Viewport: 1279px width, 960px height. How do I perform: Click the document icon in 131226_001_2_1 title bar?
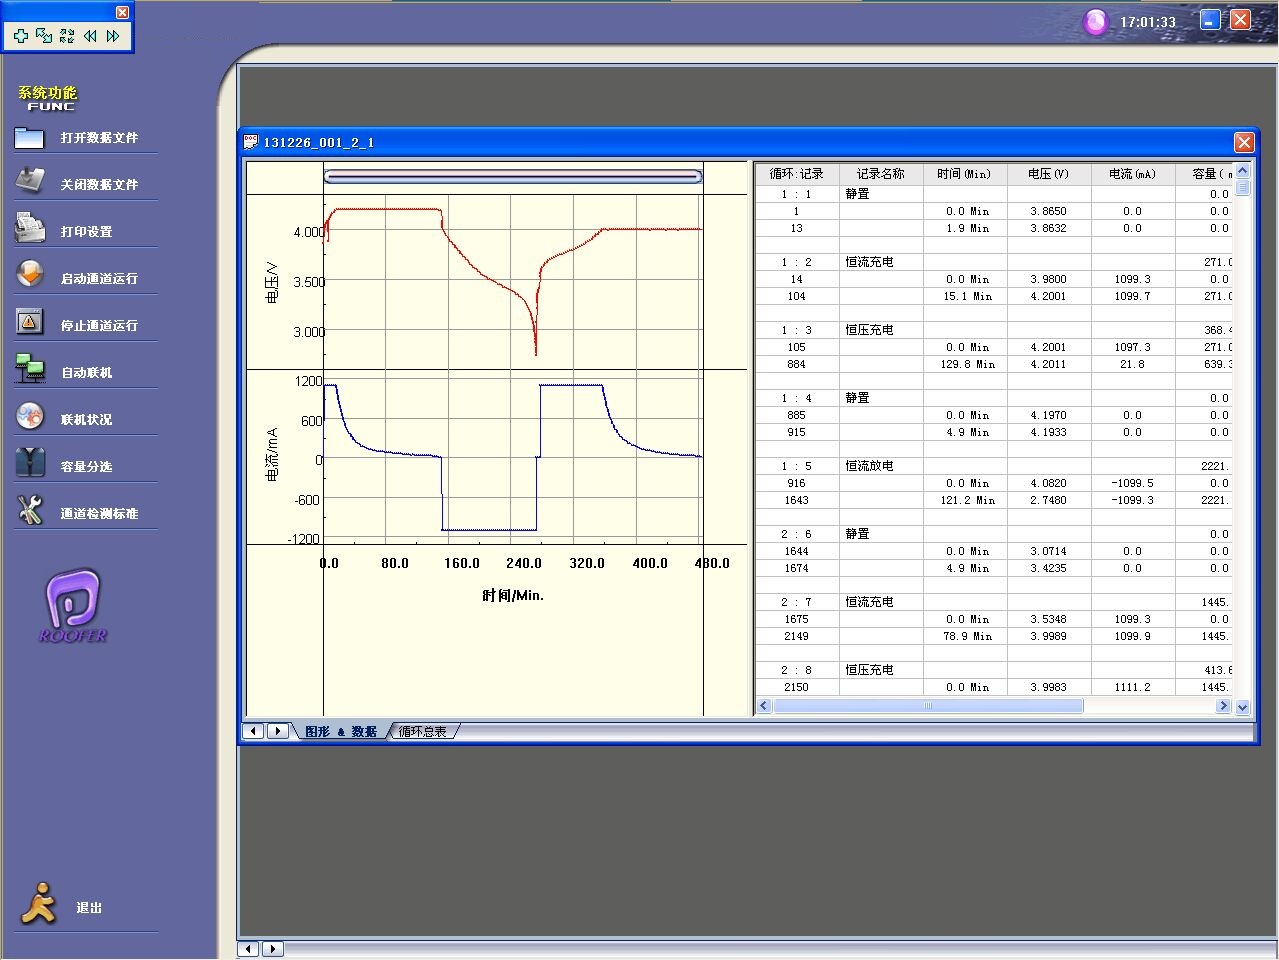click(x=251, y=142)
